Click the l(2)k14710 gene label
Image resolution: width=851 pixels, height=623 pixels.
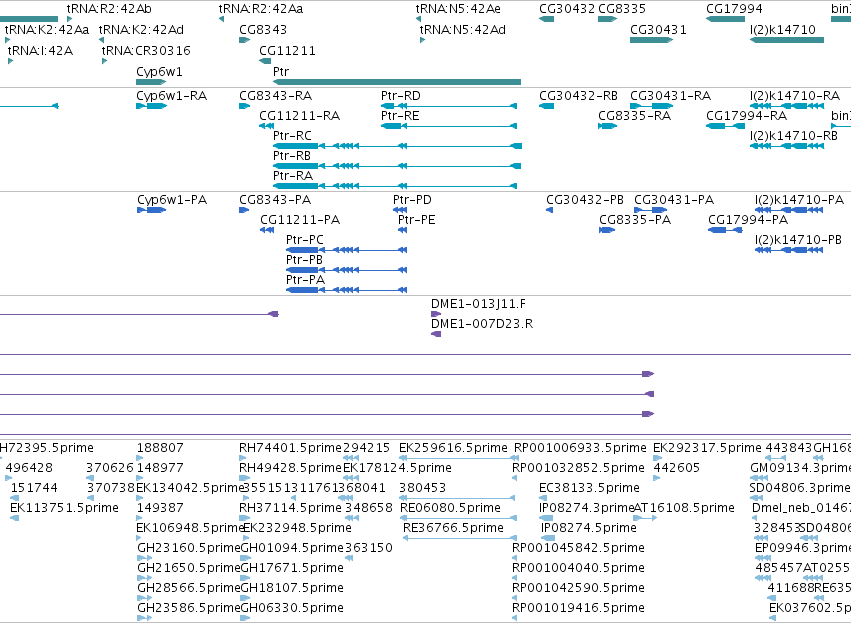(783, 29)
